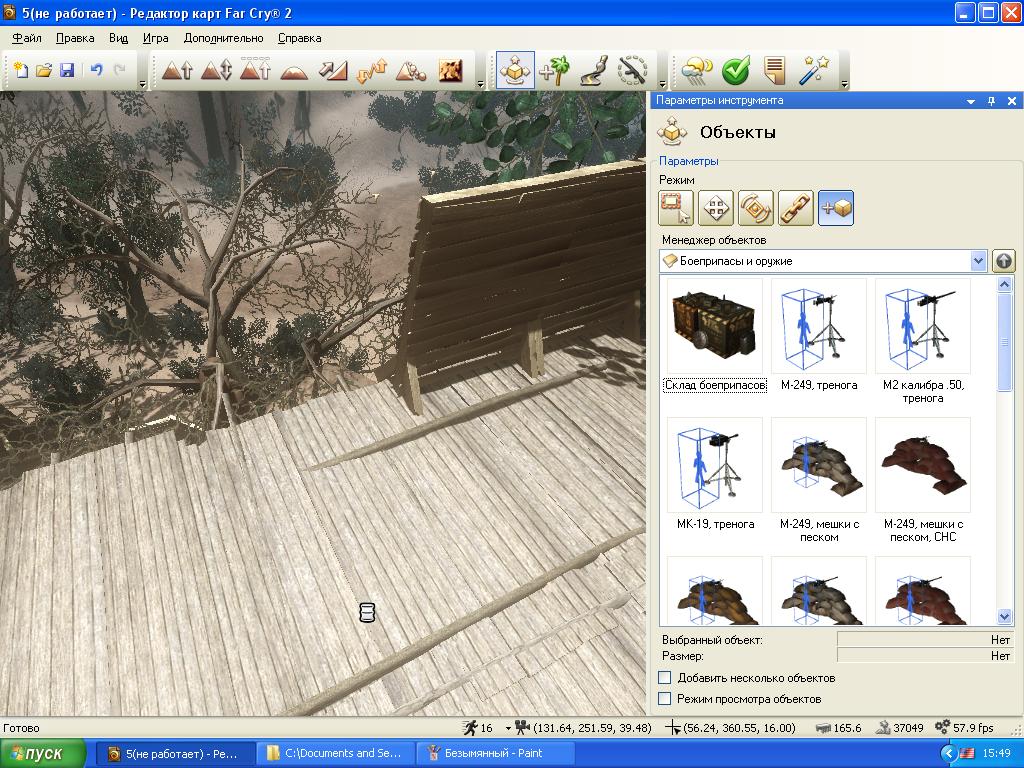Select the М-249, мешки с песком object

(x=819, y=481)
